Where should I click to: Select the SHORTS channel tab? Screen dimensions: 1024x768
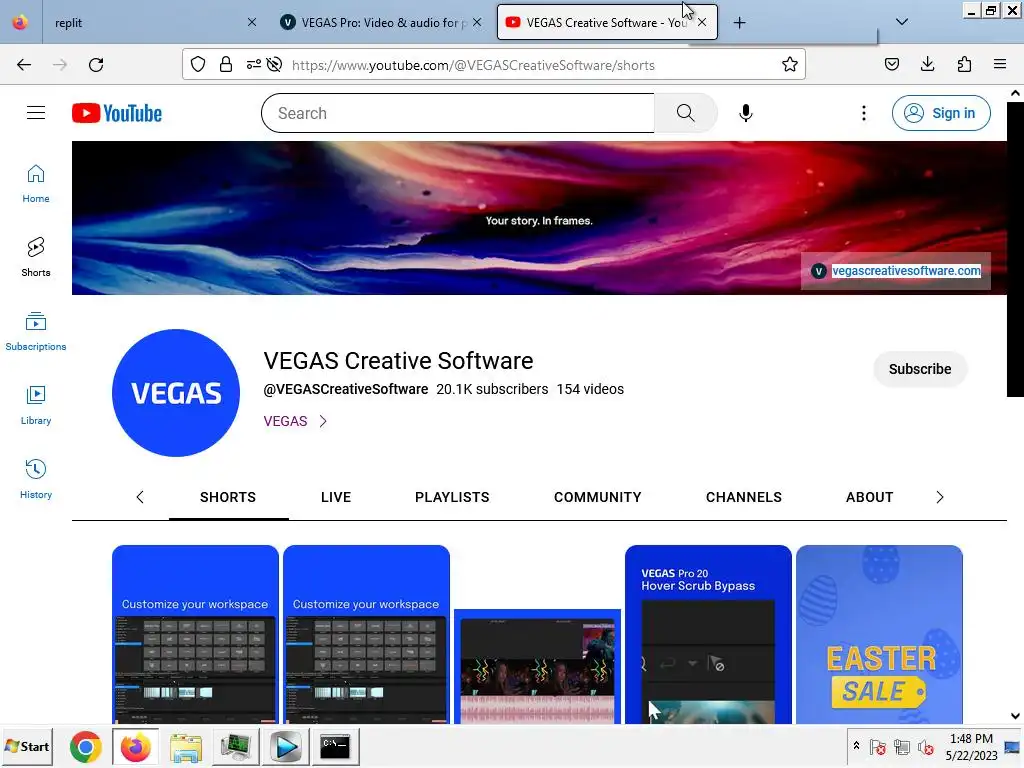(228, 498)
